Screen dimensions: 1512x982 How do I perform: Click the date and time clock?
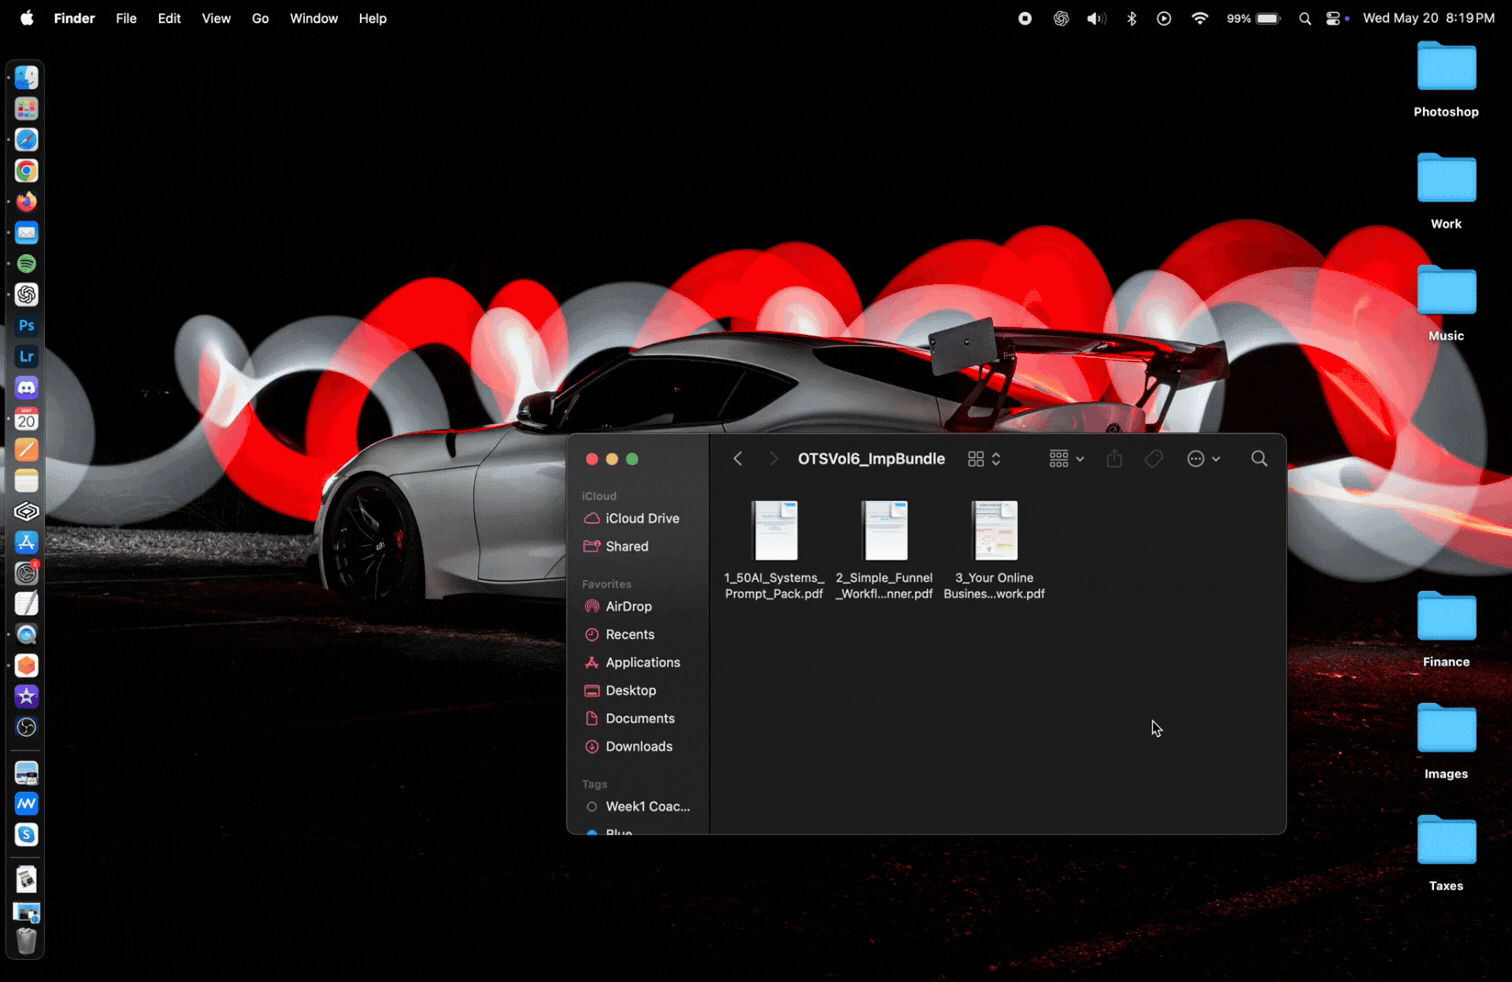click(1429, 18)
